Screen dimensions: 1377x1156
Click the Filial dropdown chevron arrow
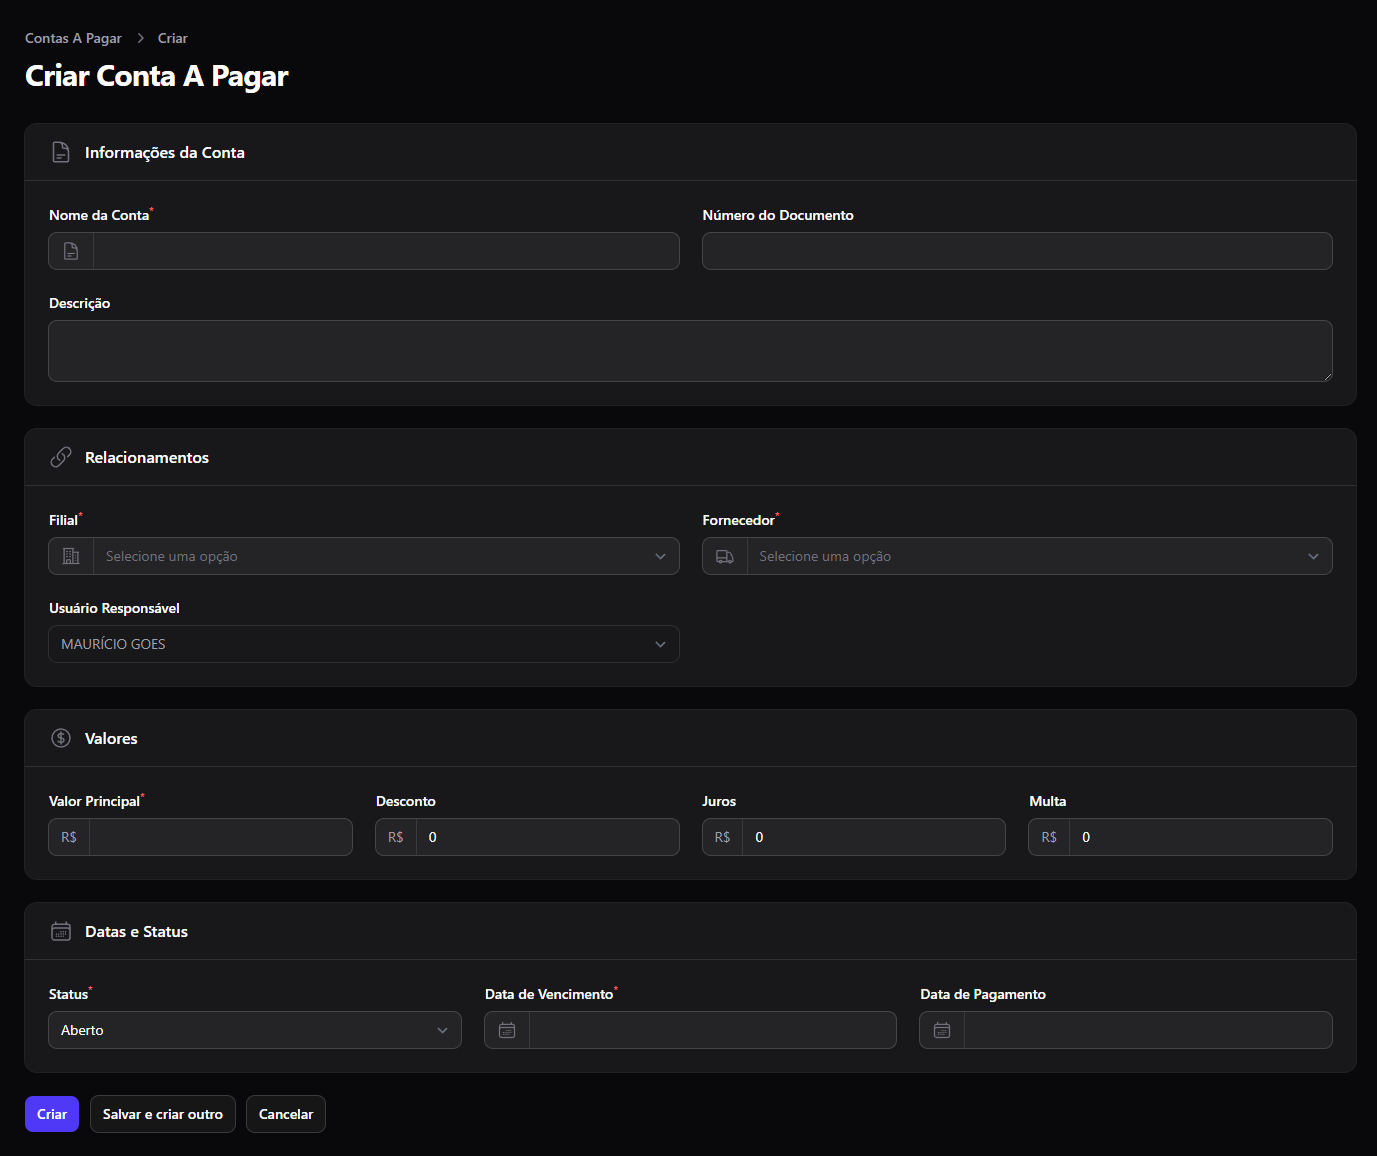[x=660, y=556]
